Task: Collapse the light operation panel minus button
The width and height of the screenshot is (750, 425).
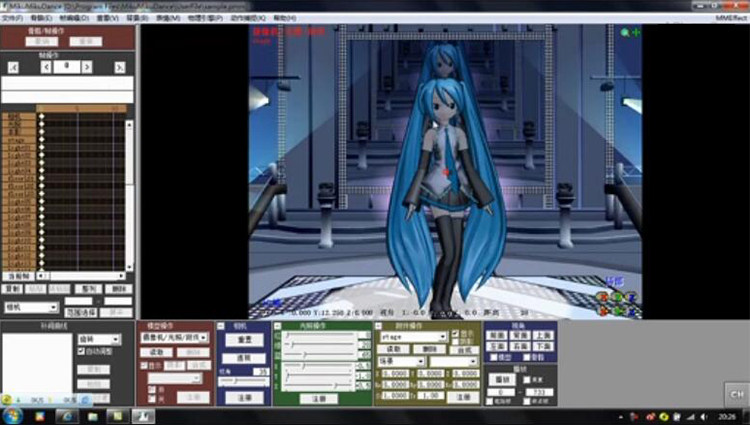Action: pyautogui.click(x=277, y=326)
